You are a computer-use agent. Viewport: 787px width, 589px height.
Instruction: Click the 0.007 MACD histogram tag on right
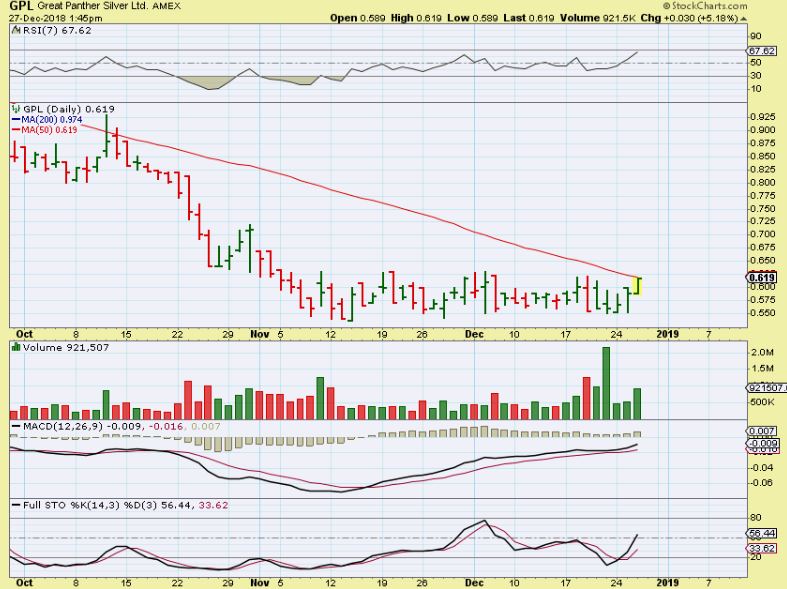click(x=761, y=431)
